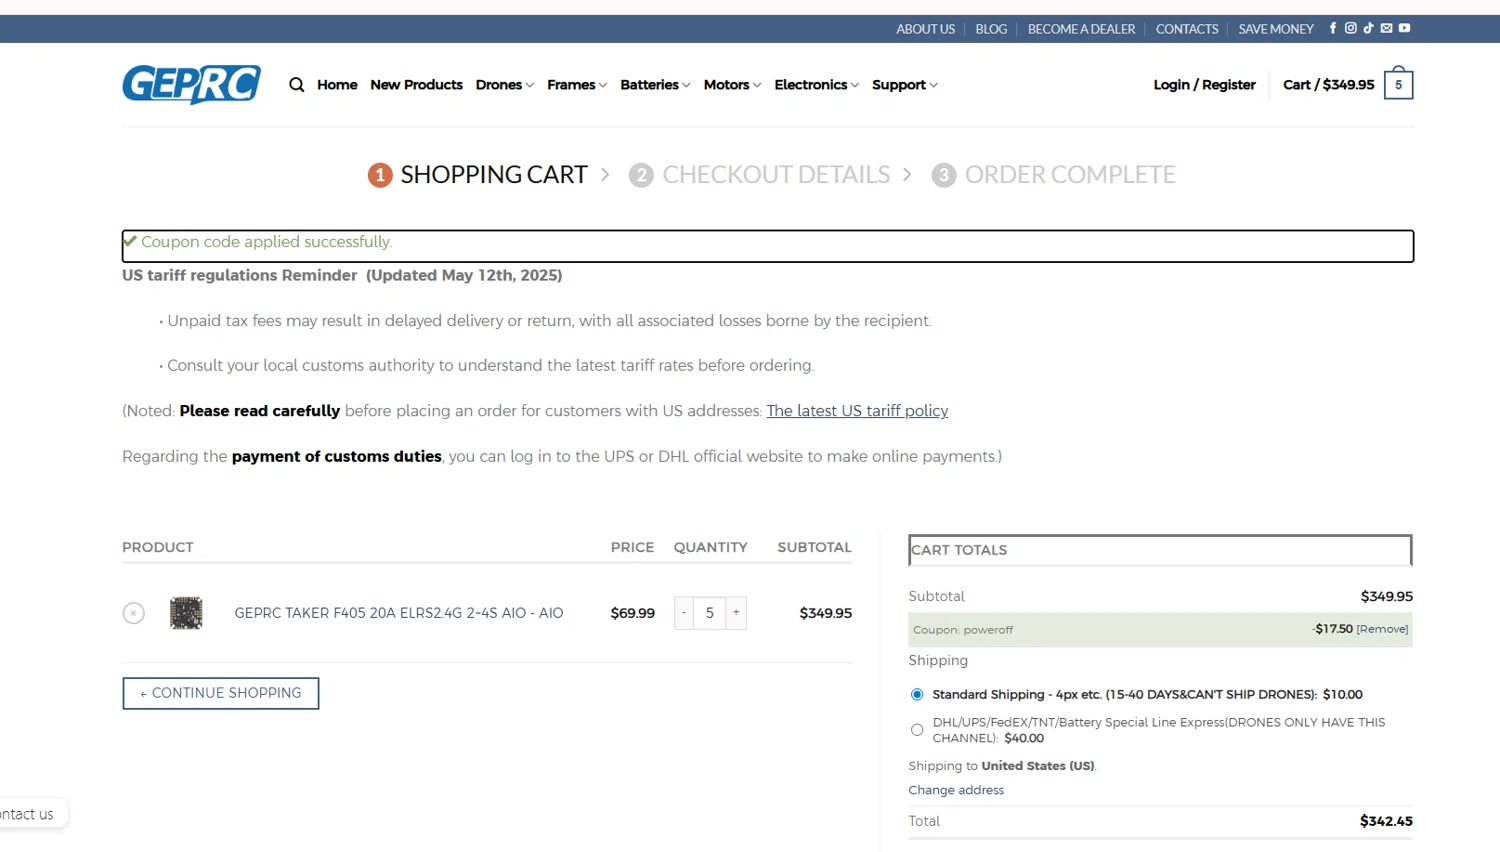The width and height of the screenshot is (1500, 852).
Task: Visit the YouTube social icon
Action: pyautogui.click(x=1404, y=28)
